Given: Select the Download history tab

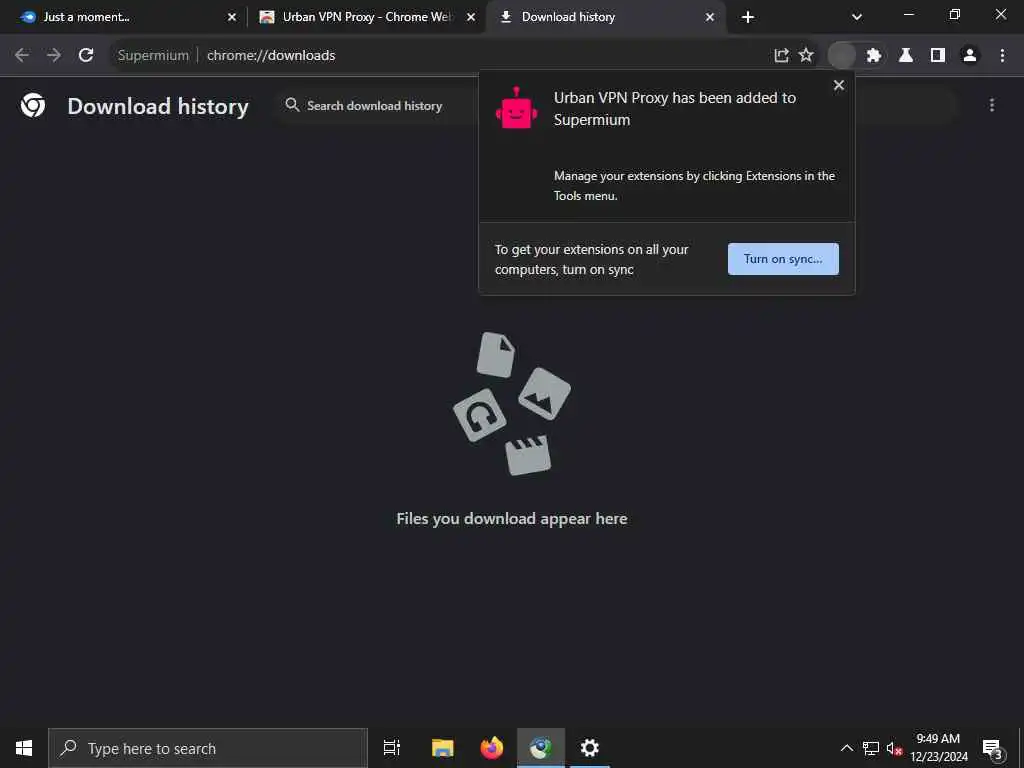Looking at the screenshot, I should click(x=604, y=18).
